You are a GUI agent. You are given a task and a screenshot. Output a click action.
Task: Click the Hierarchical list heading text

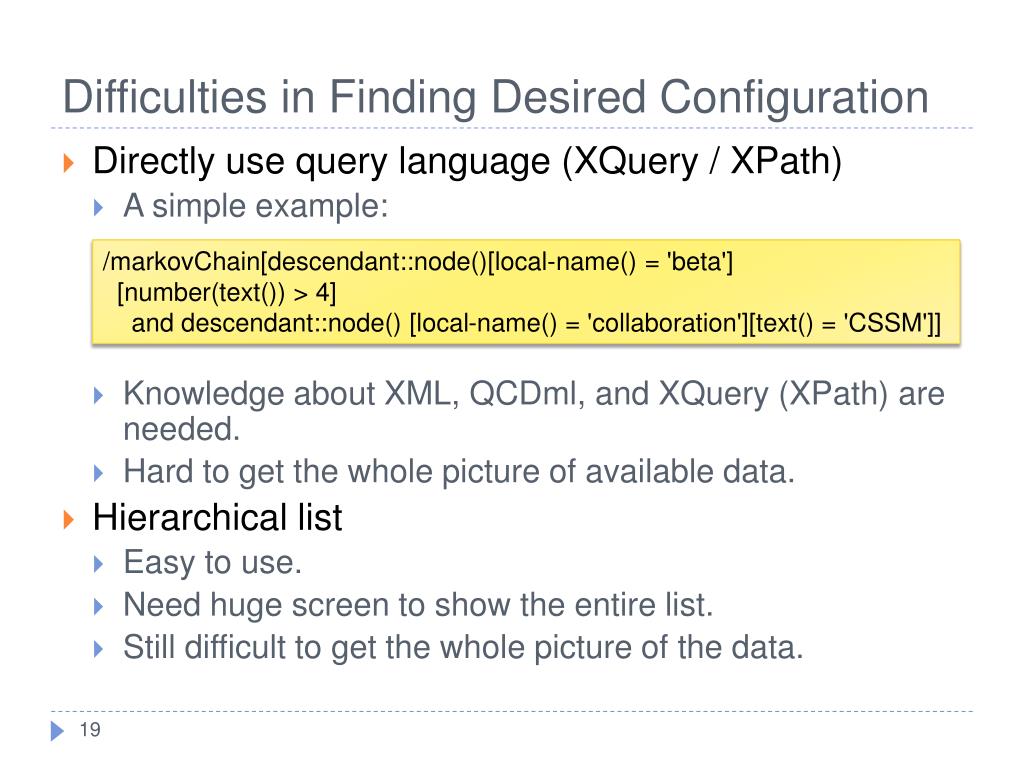217,518
